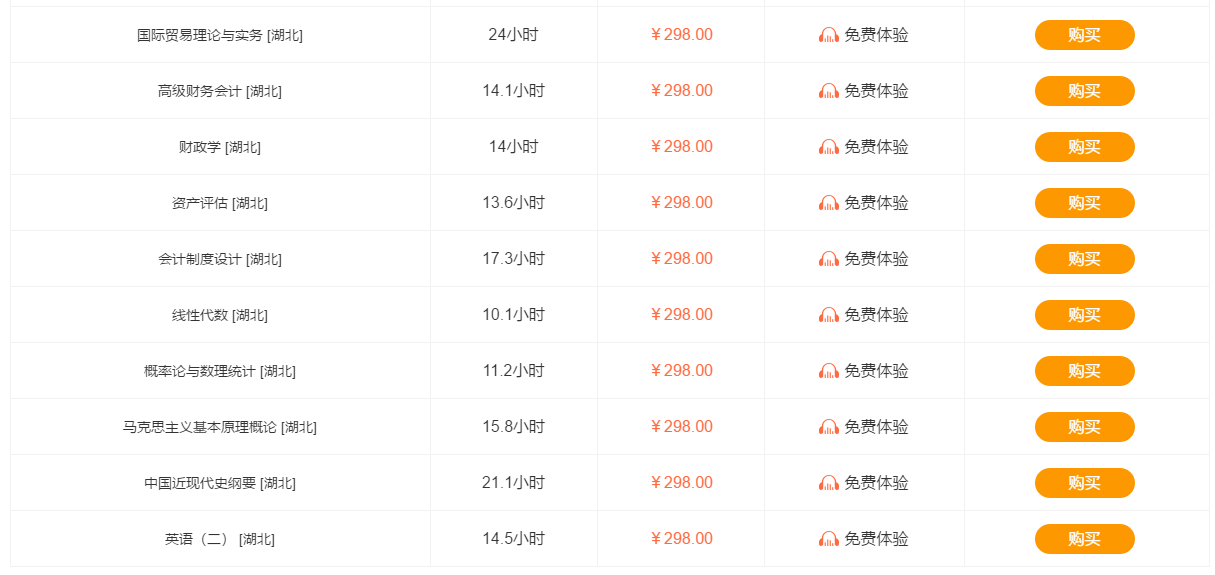The width and height of the screenshot is (1215, 575).
Task: Click headphone icon in 资产评估 row
Action: (x=829, y=203)
